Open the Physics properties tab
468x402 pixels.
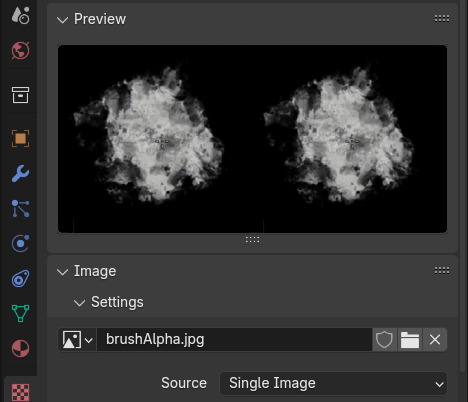(20, 243)
